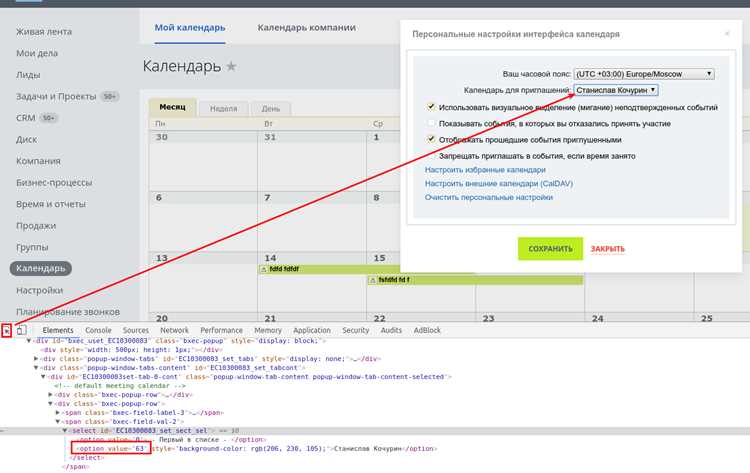Open Лиды in sidebar
This screenshot has height=473, width=750.
[28, 75]
